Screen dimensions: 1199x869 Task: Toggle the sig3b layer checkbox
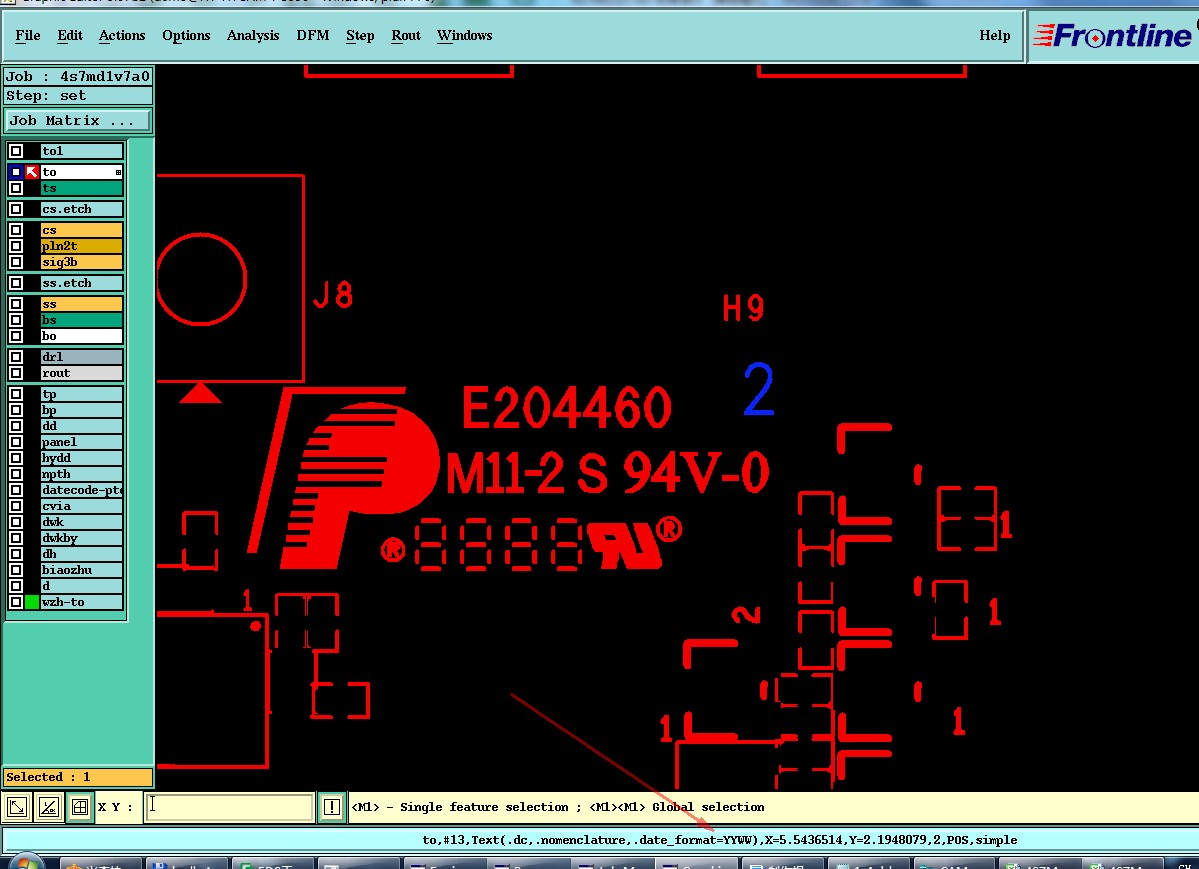pyautogui.click(x=16, y=262)
